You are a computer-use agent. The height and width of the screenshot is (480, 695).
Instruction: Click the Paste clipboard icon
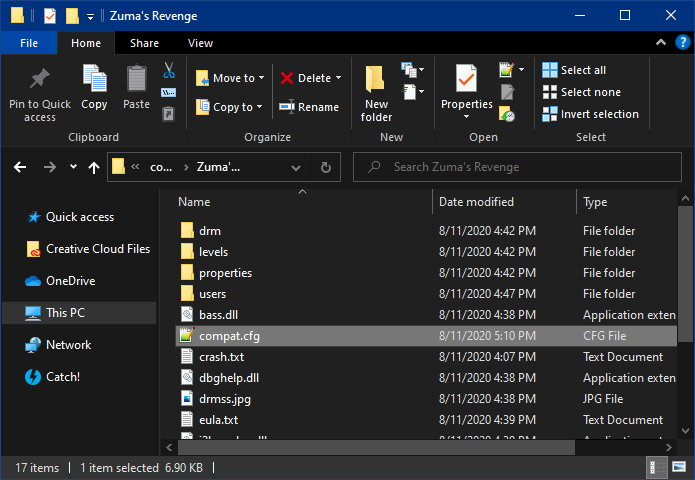137,78
